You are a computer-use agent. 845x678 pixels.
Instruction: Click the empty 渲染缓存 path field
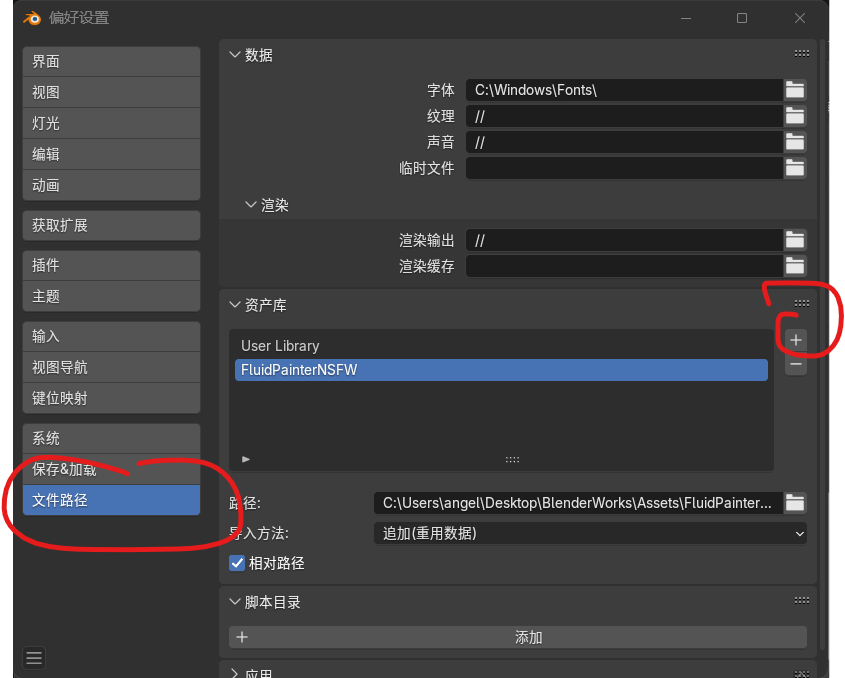point(625,266)
